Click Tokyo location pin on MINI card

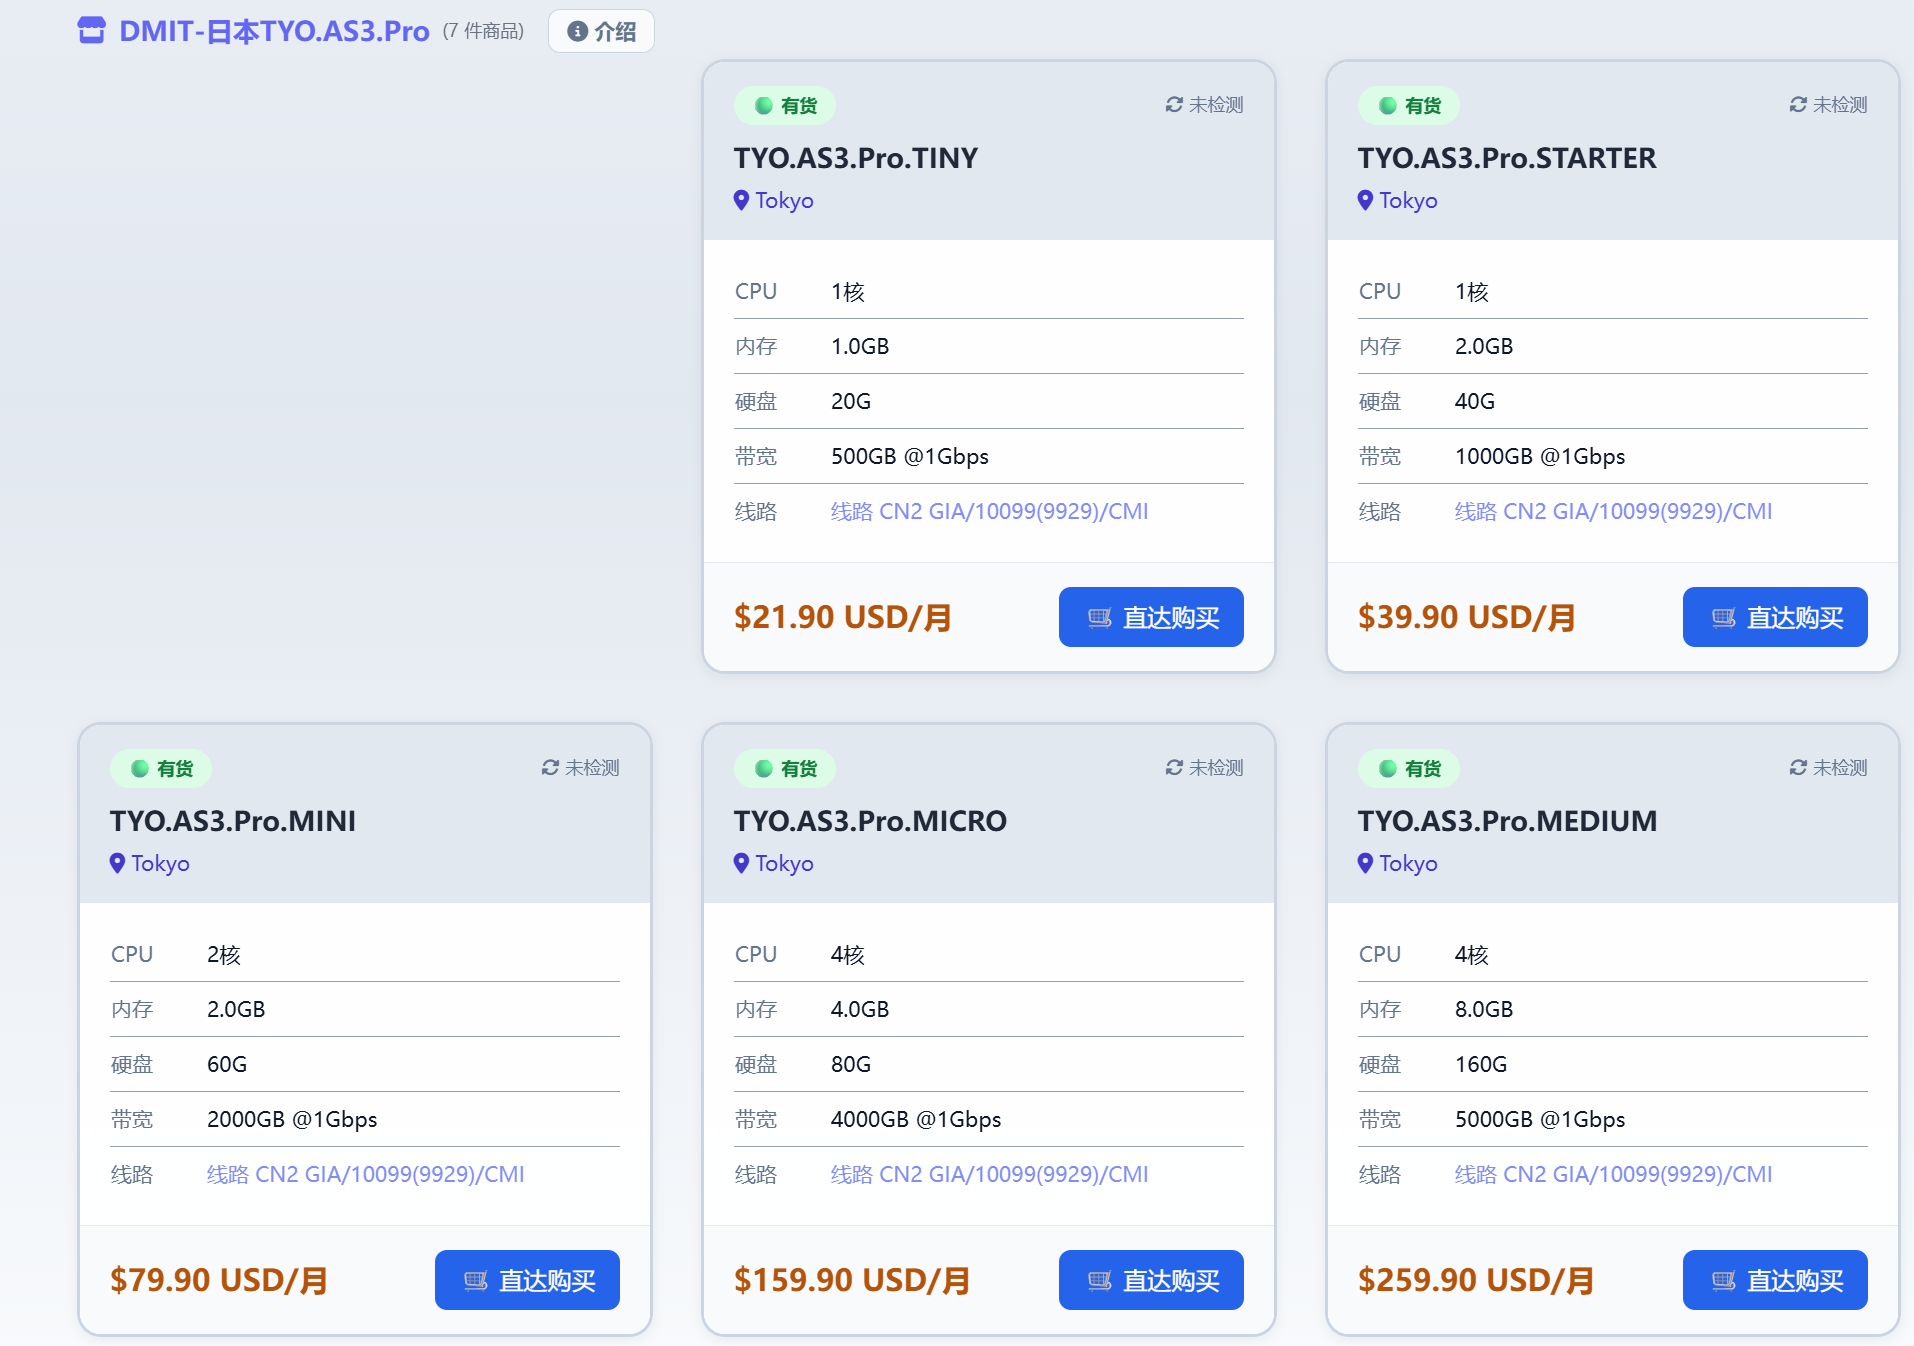coord(117,863)
